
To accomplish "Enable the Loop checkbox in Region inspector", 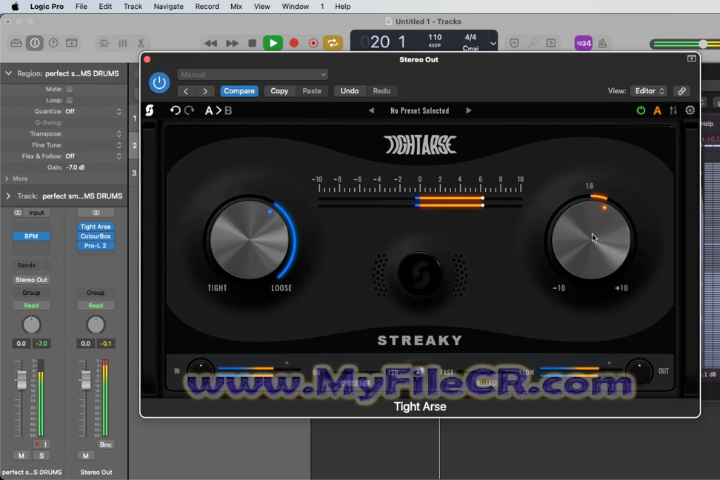I will (69, 101).
